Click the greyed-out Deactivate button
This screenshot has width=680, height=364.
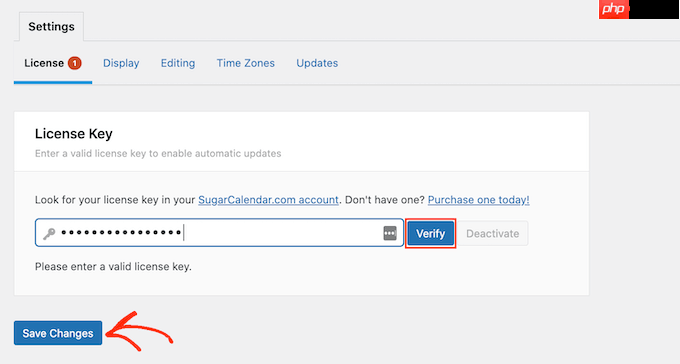pos(493,233)
